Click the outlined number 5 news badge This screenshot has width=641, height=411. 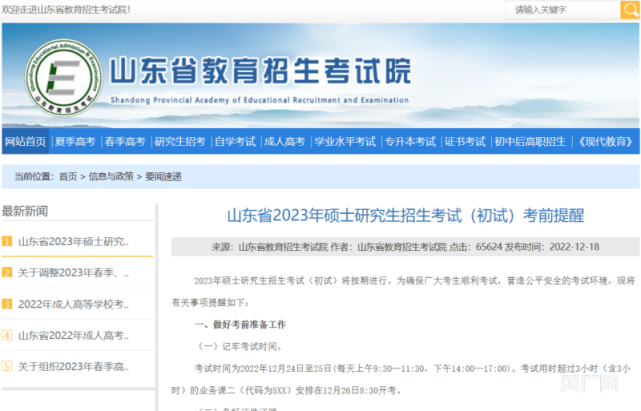coord(7,366)
